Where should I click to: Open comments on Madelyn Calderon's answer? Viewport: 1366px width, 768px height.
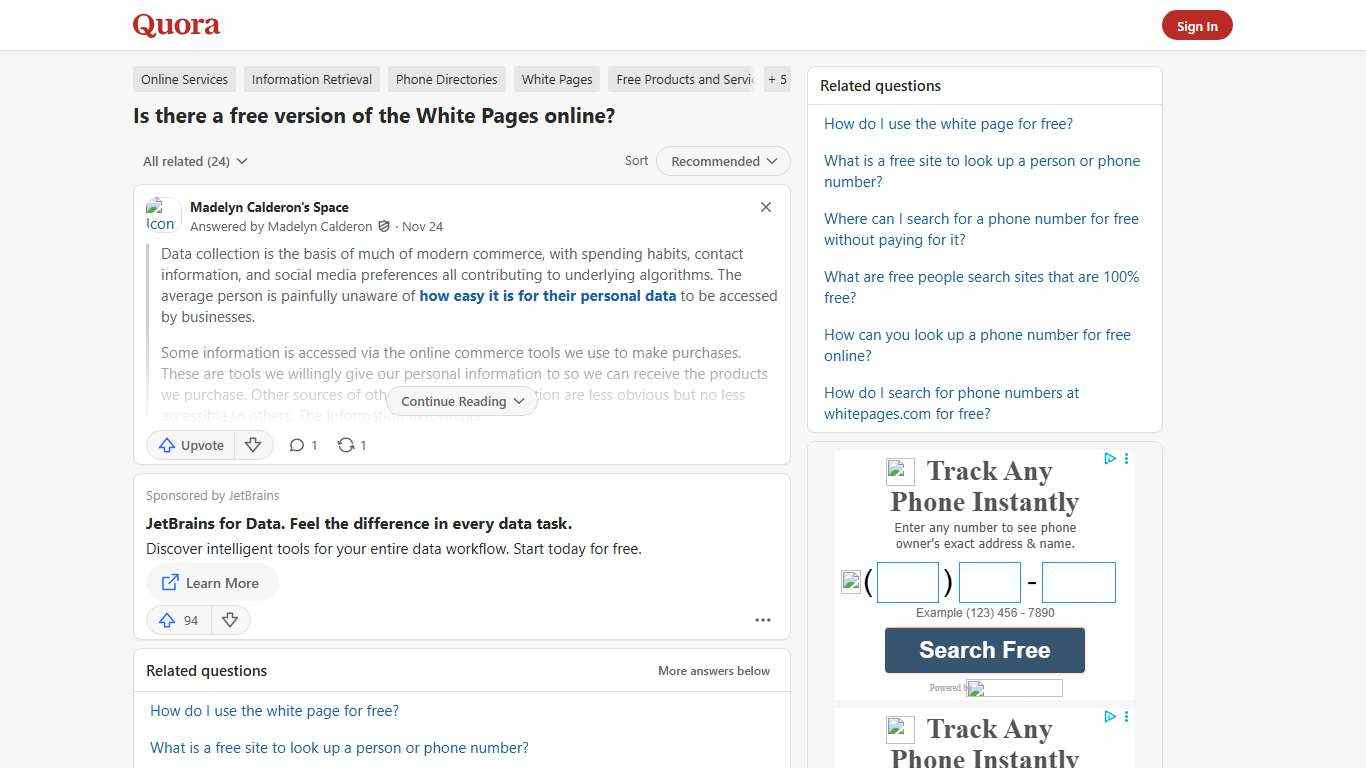point(303,445)
